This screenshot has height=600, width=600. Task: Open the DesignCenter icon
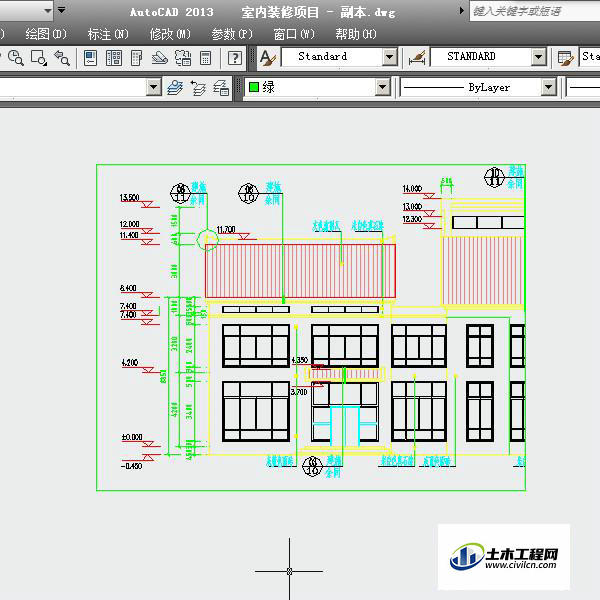(114, 58)
